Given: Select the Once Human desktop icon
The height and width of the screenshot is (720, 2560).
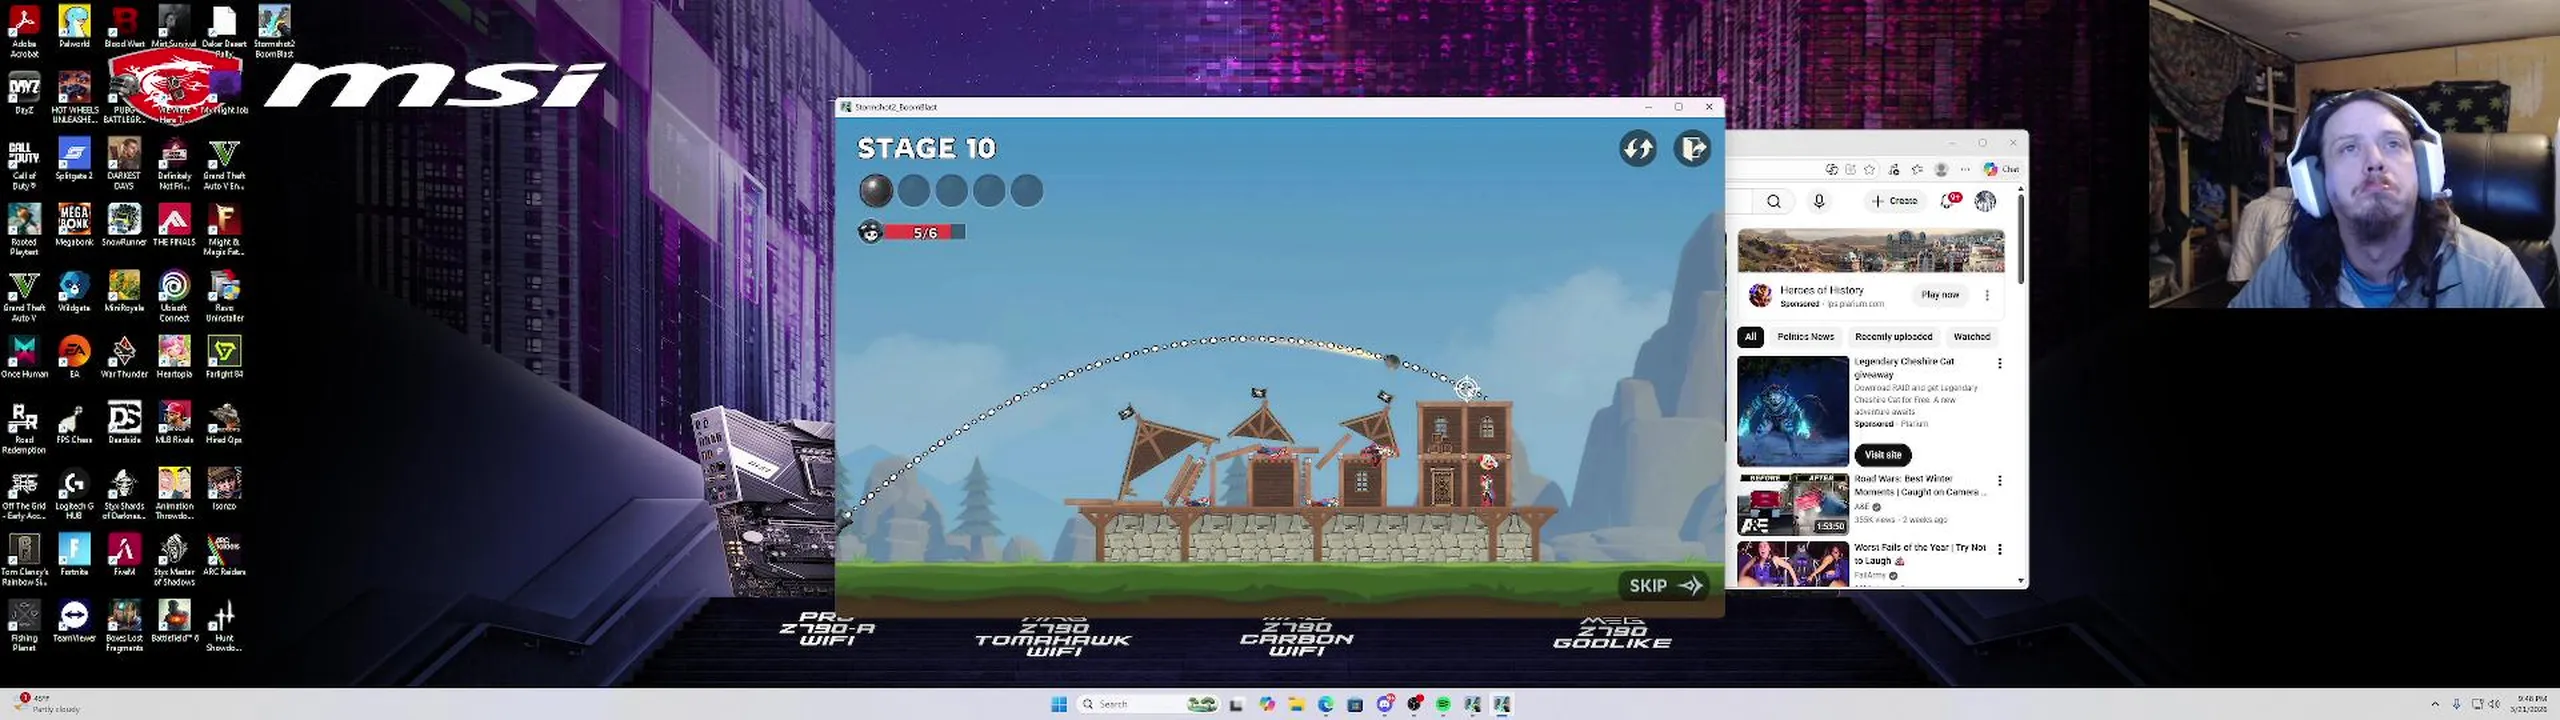Looking at the screenshot, I should 24,357.
